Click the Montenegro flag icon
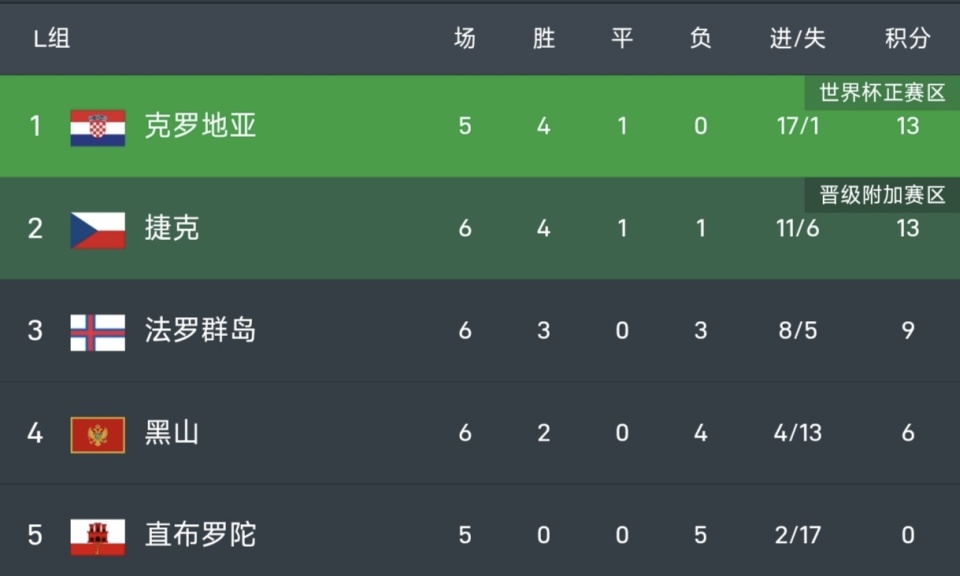 coord(98,434)
